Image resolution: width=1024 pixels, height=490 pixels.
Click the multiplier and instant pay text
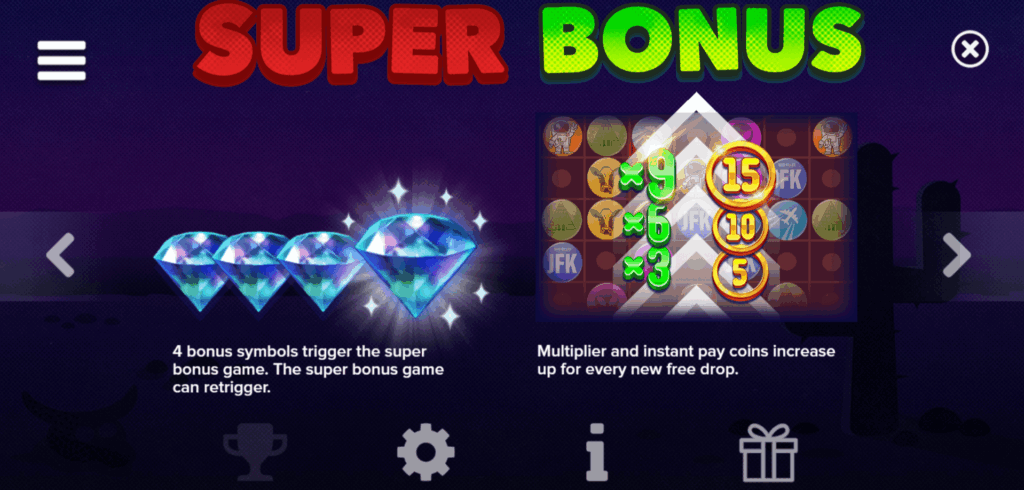686,361
